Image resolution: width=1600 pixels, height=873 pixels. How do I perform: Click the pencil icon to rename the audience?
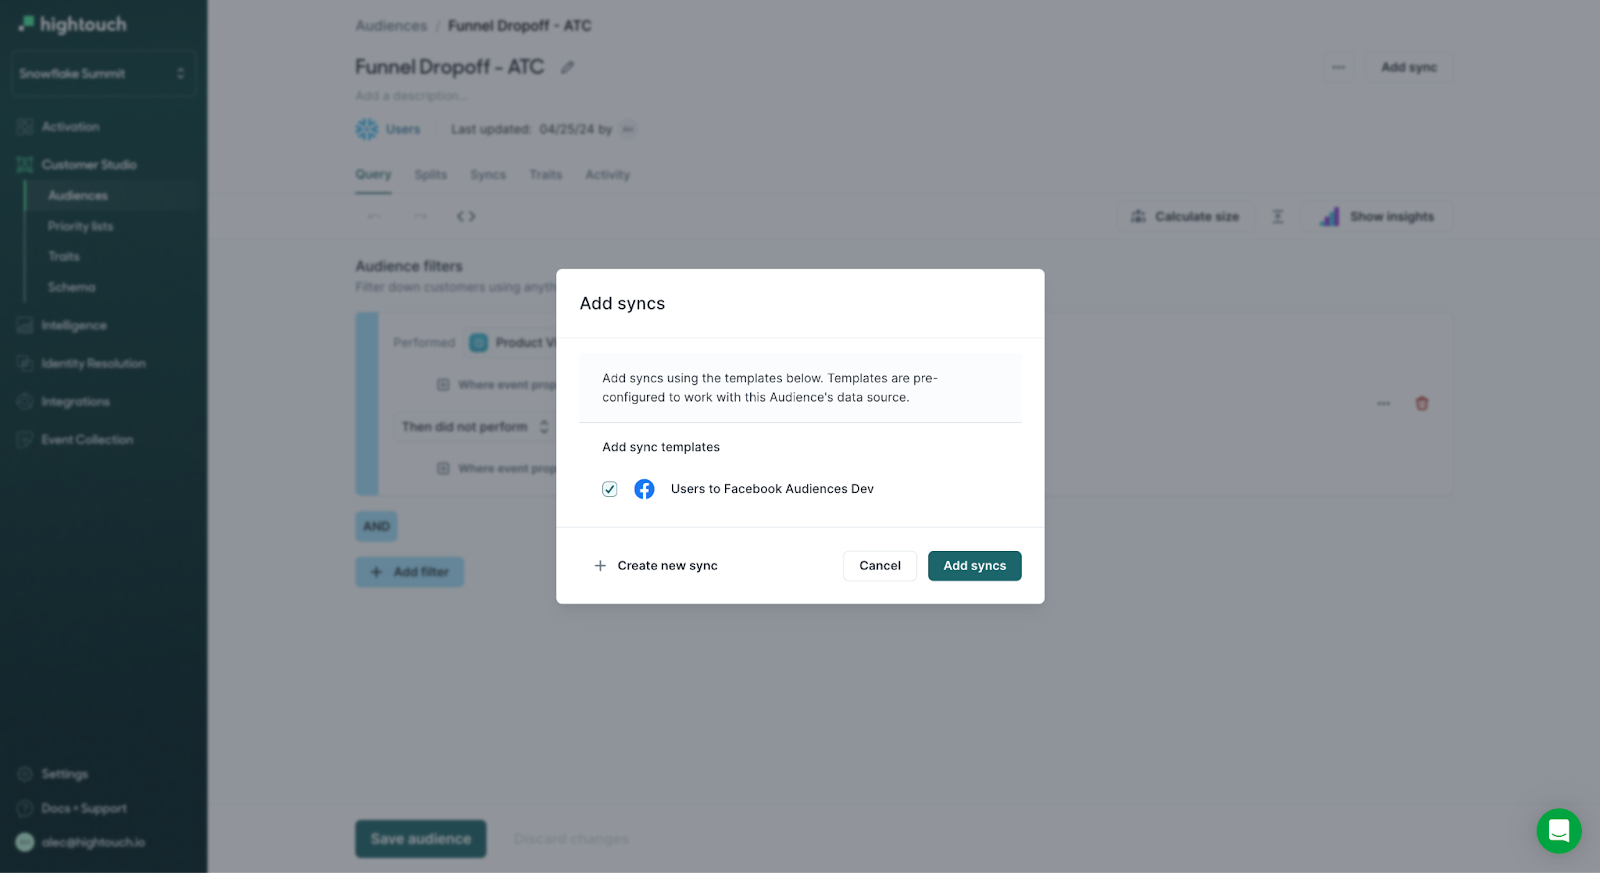pyautogui.click(x=567, y=67)
